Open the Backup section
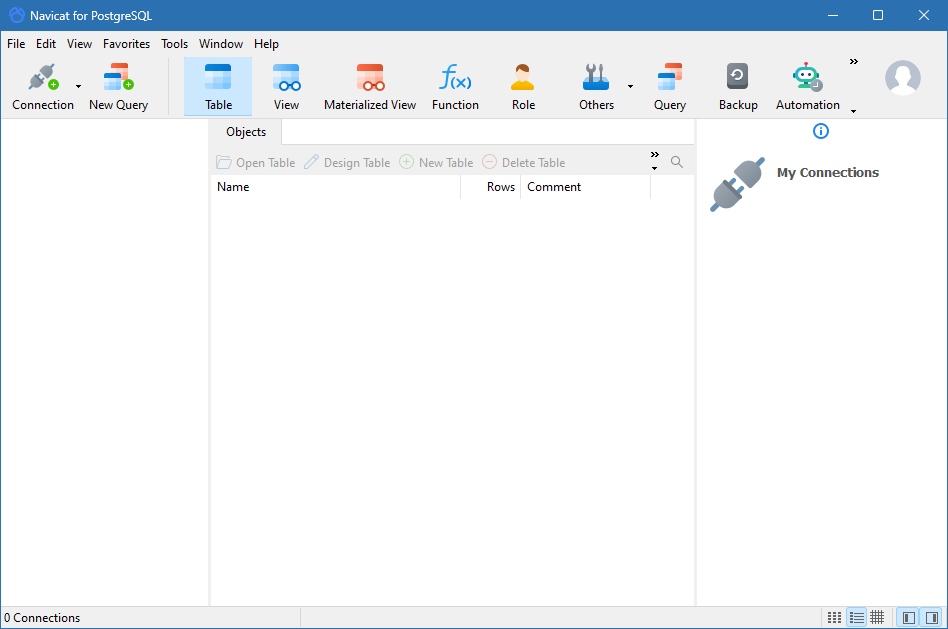Screen dimensions: 948x629 pos(738,87)
